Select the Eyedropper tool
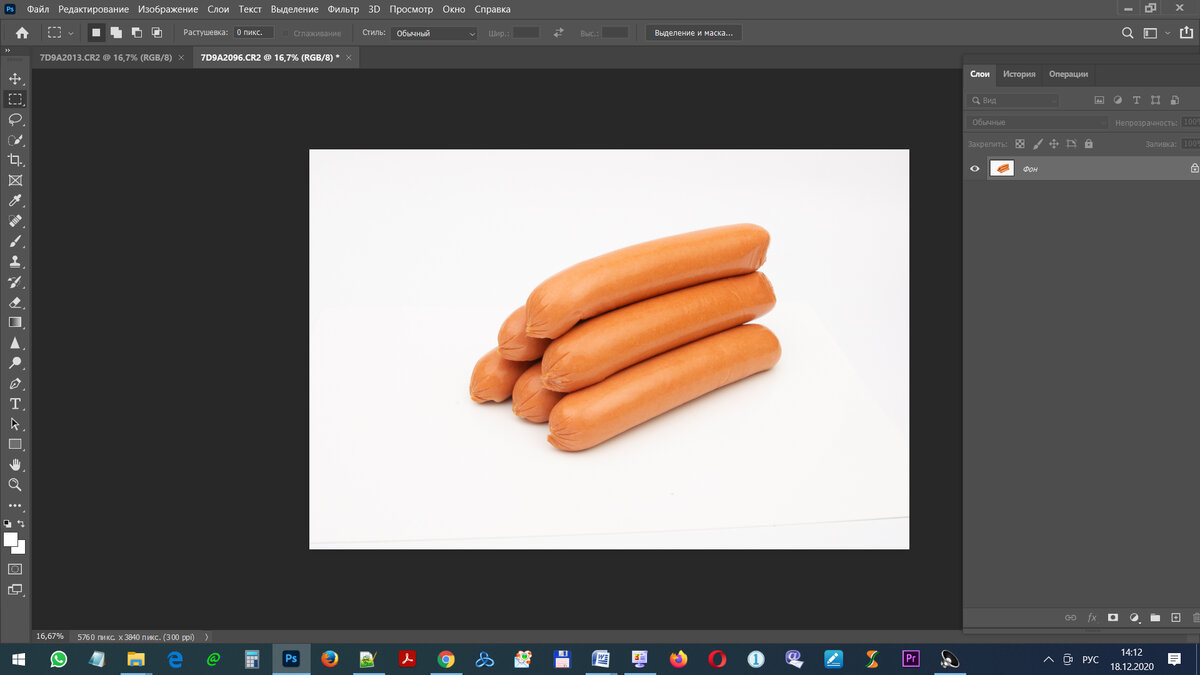The image size is (1200, 675). coord(15,201)
